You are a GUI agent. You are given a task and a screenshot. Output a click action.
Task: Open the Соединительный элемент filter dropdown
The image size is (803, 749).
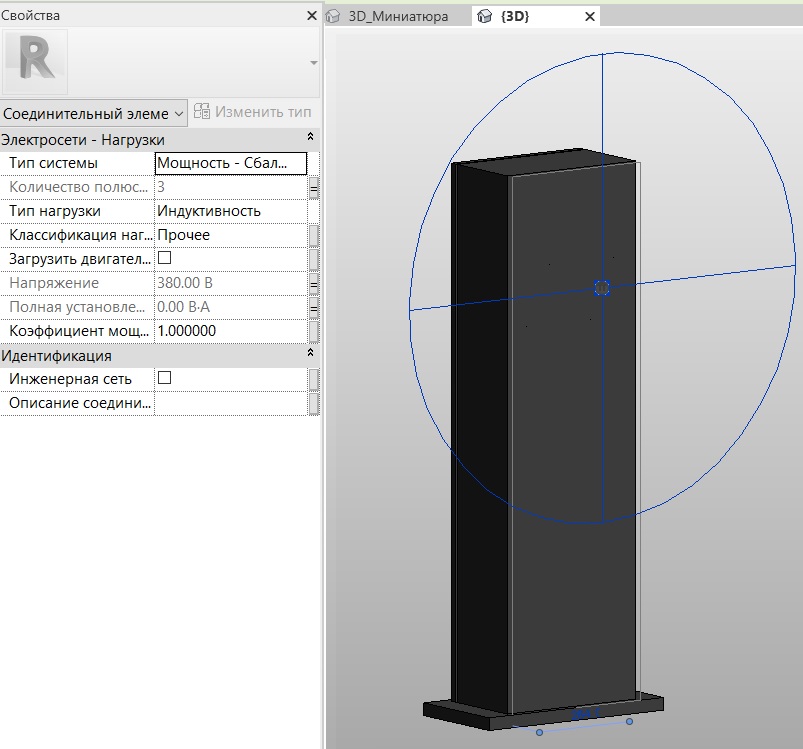coord(94,113)
